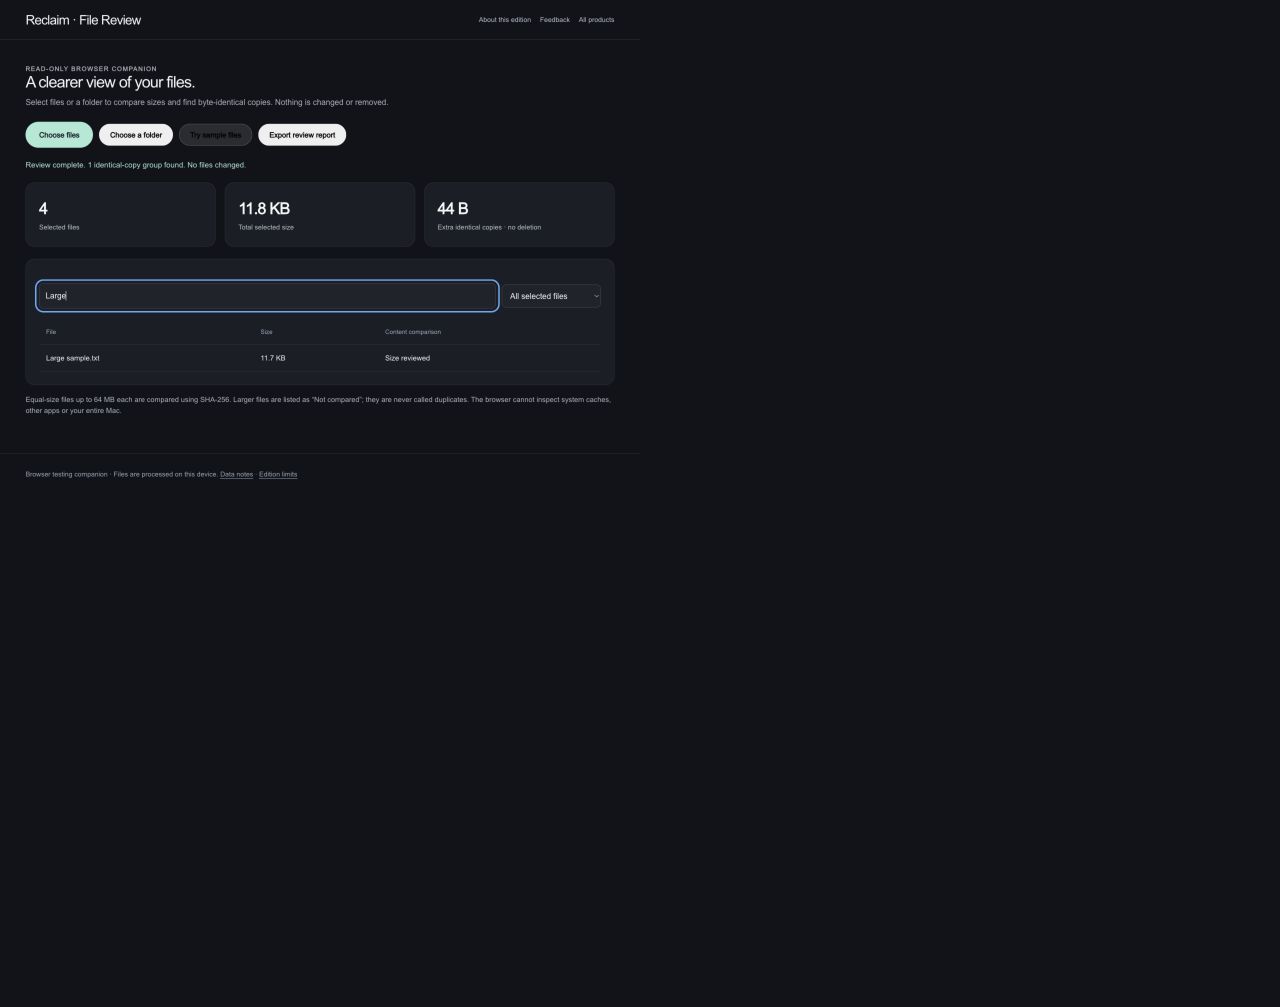Click the Extra identical copies label
Image resolution: width=1280 pixels, height=1007 pixels.
[x=489, y=227]
